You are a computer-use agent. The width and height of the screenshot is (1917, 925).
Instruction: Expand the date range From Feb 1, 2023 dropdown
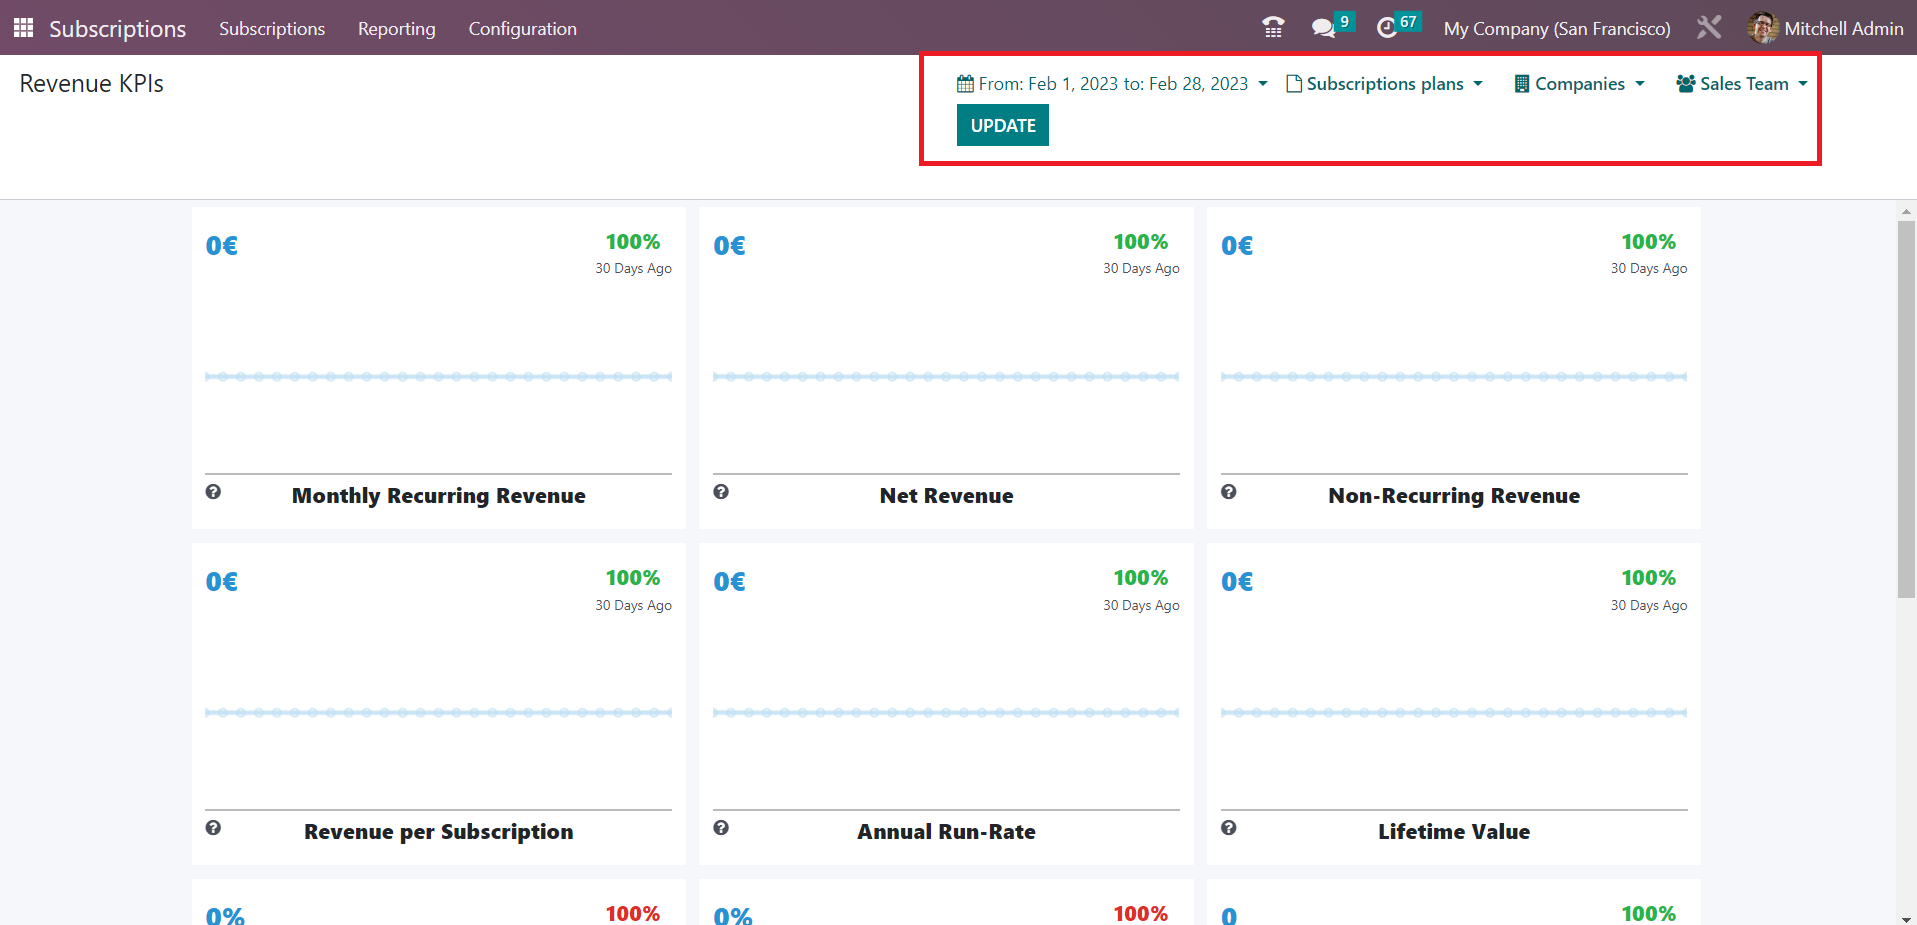[1112, 84]
